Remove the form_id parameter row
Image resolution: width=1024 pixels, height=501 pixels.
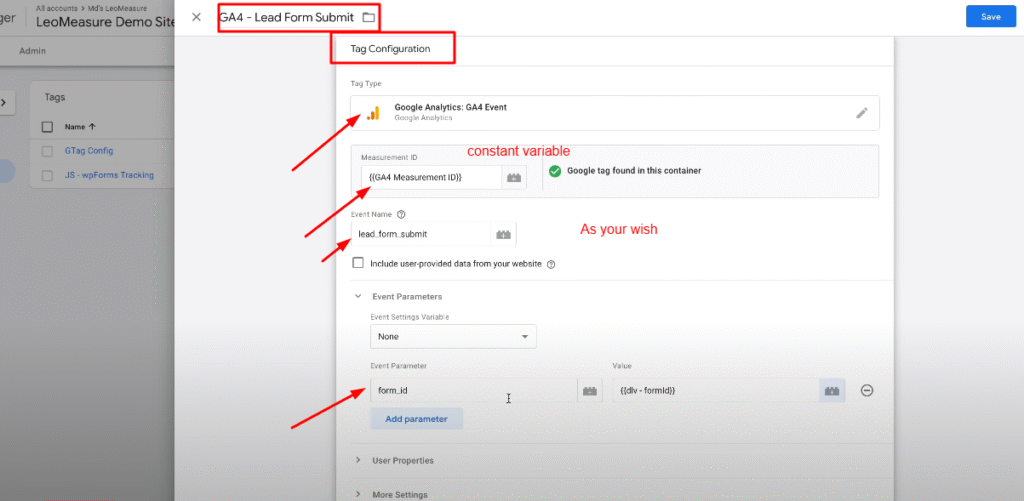[867, 391]
